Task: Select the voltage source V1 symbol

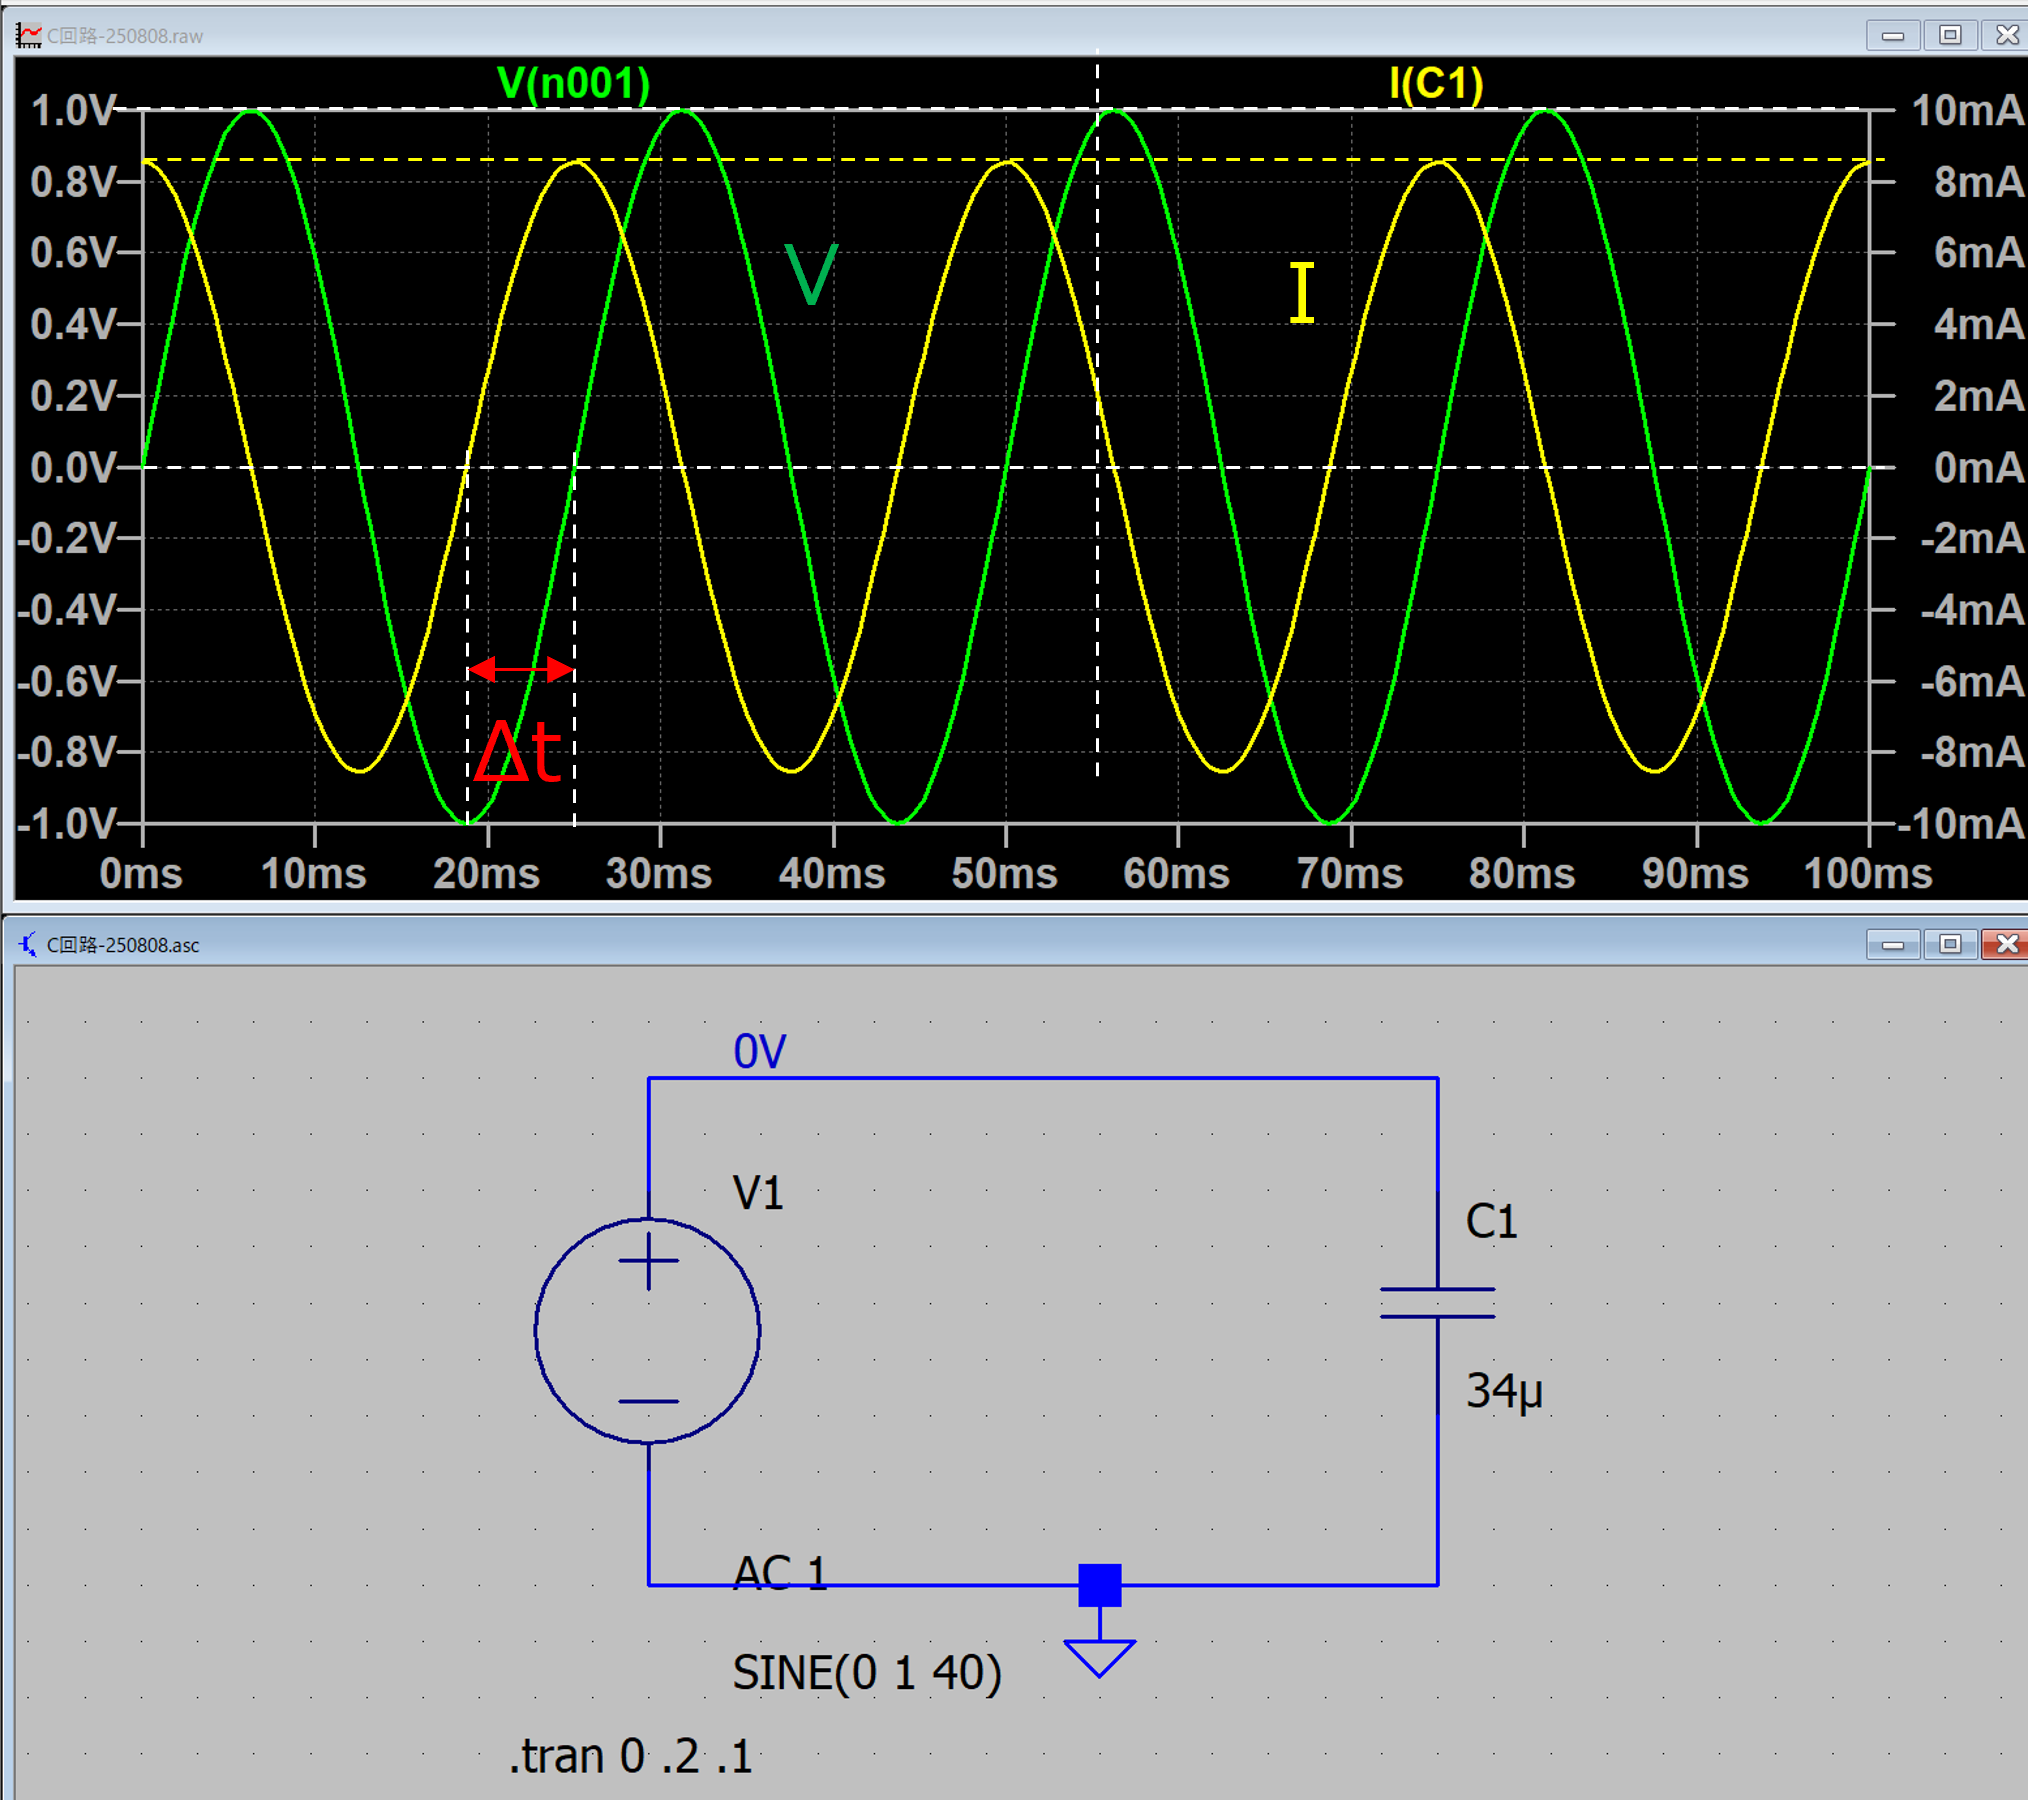Action: pyautogui.click(x=648, y=1330)
